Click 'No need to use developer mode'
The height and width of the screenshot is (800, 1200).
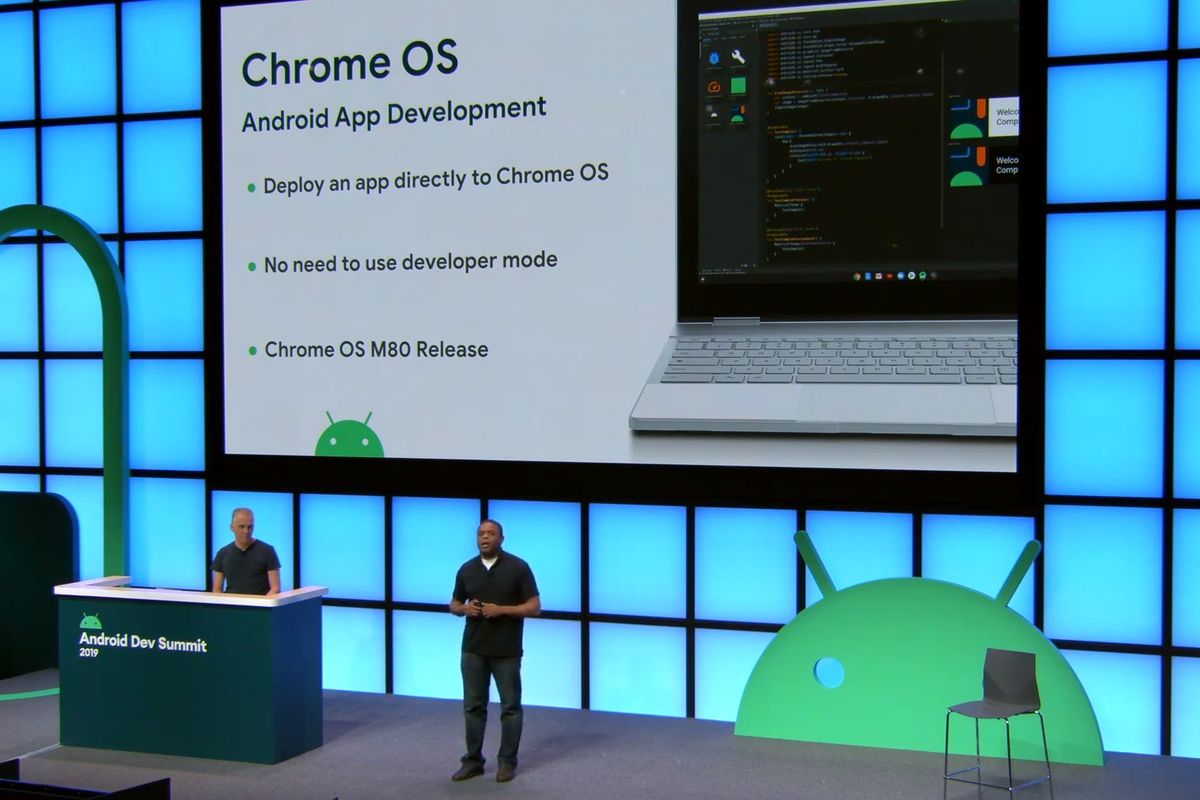410,263
